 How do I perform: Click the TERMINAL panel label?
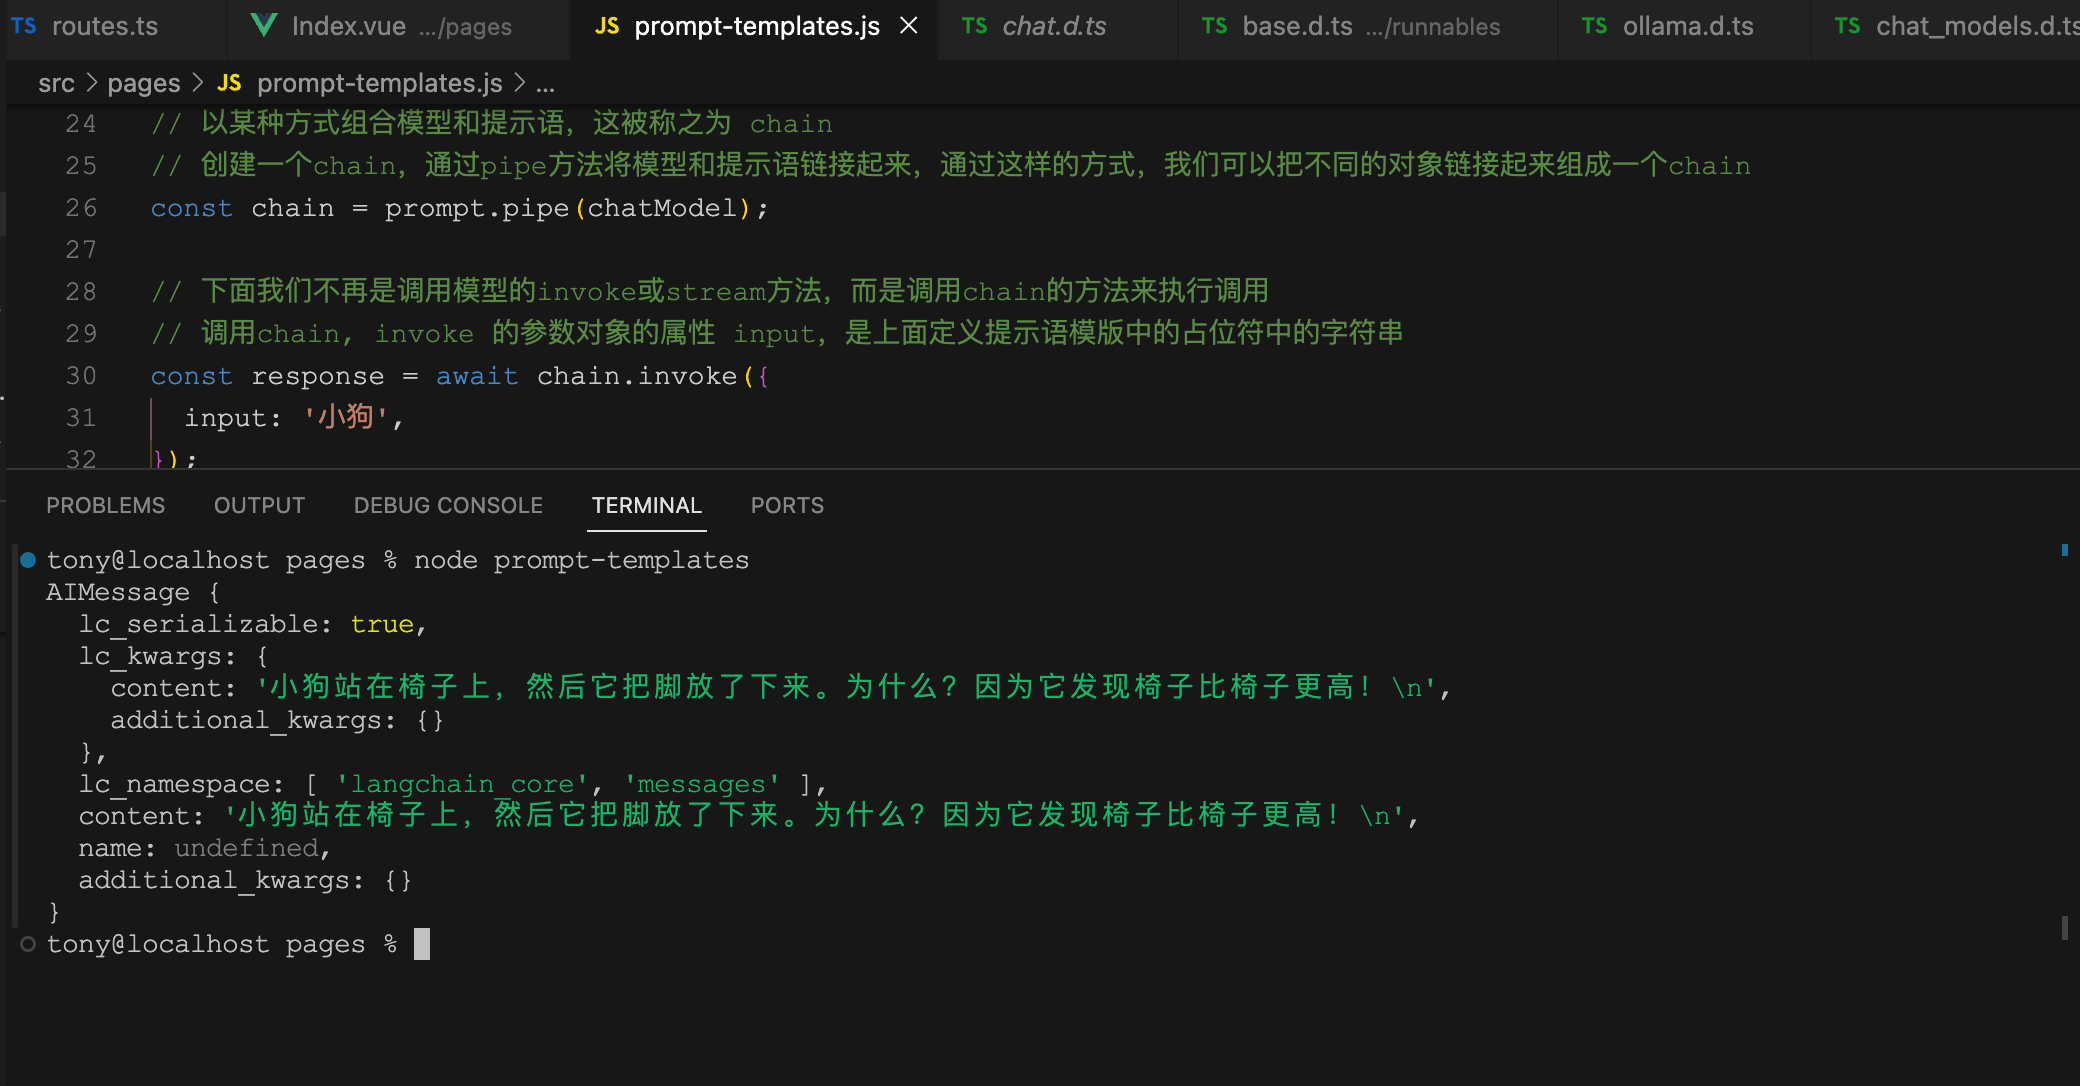[x=646, y=505]
